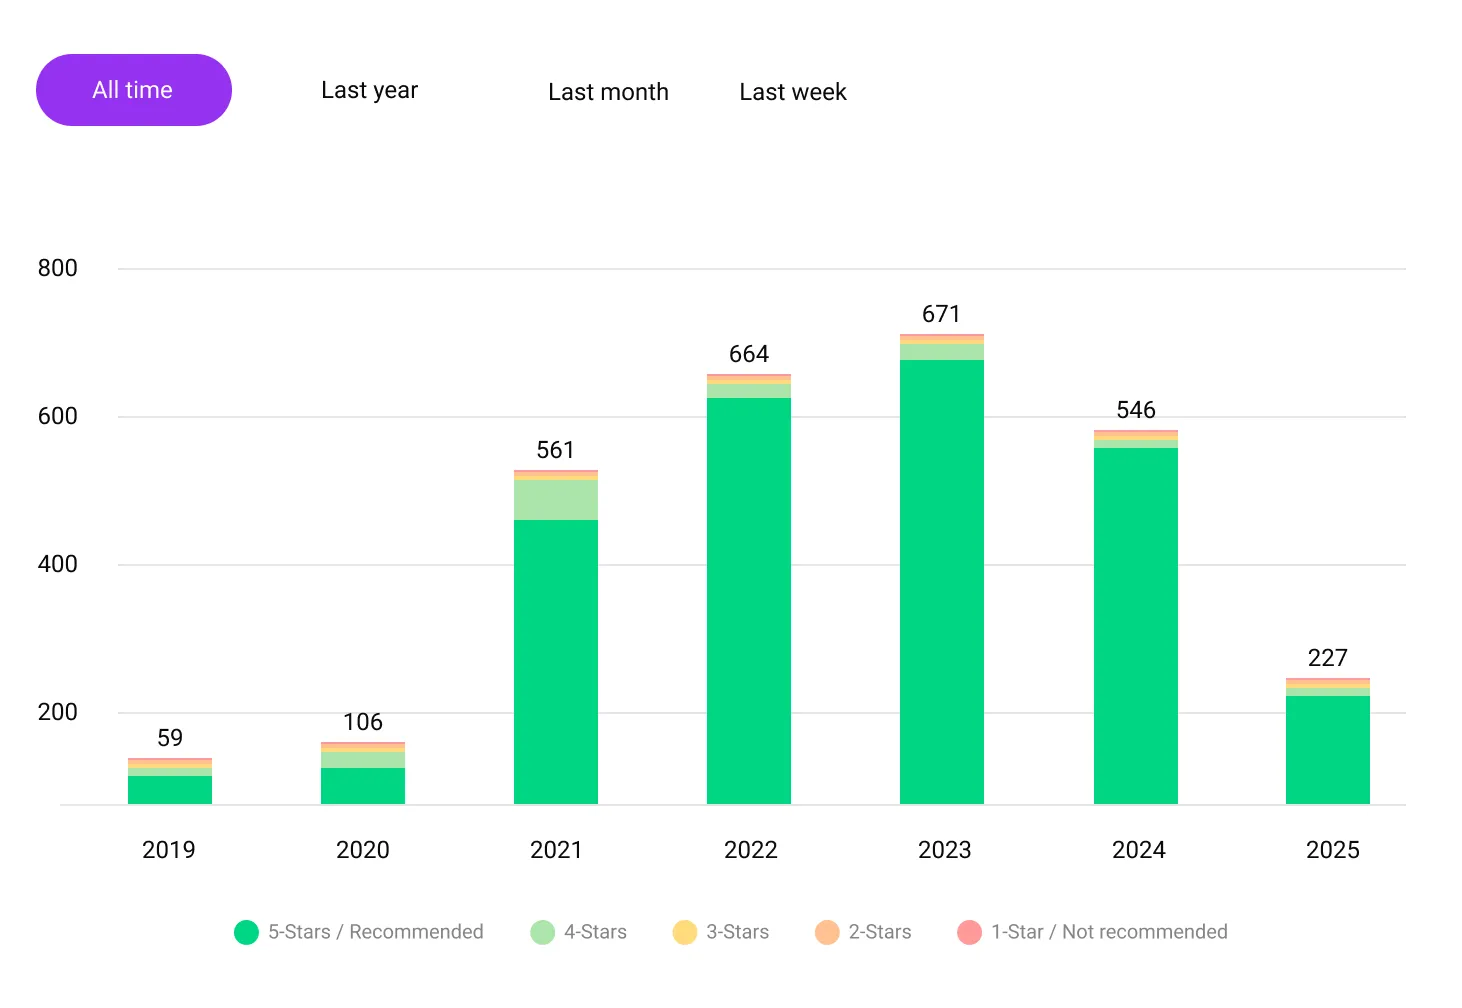Open the "Last week" filter
Image resolution: width=1462 pixels, height=1008 pixels.
pyautogui.click(x=792, y=92)
